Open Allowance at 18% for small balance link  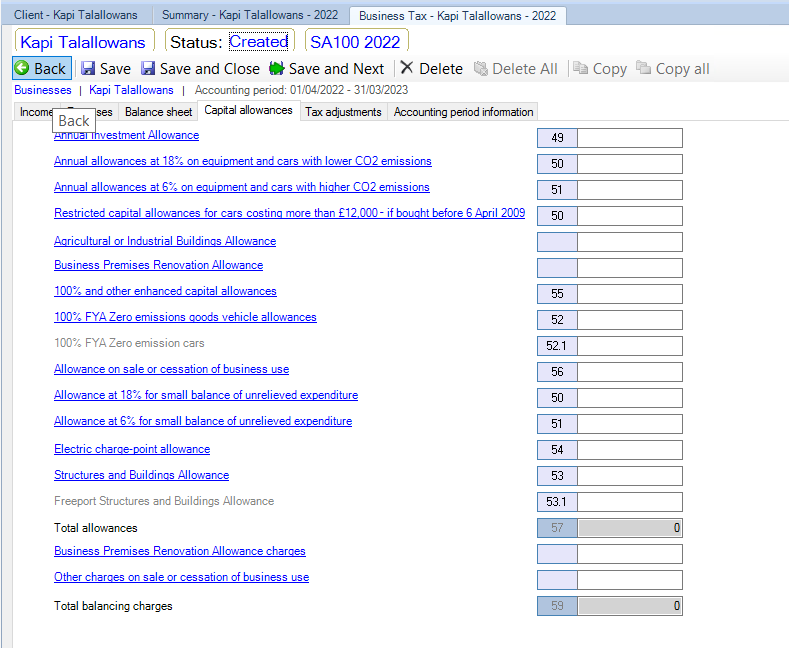[206, 395]
